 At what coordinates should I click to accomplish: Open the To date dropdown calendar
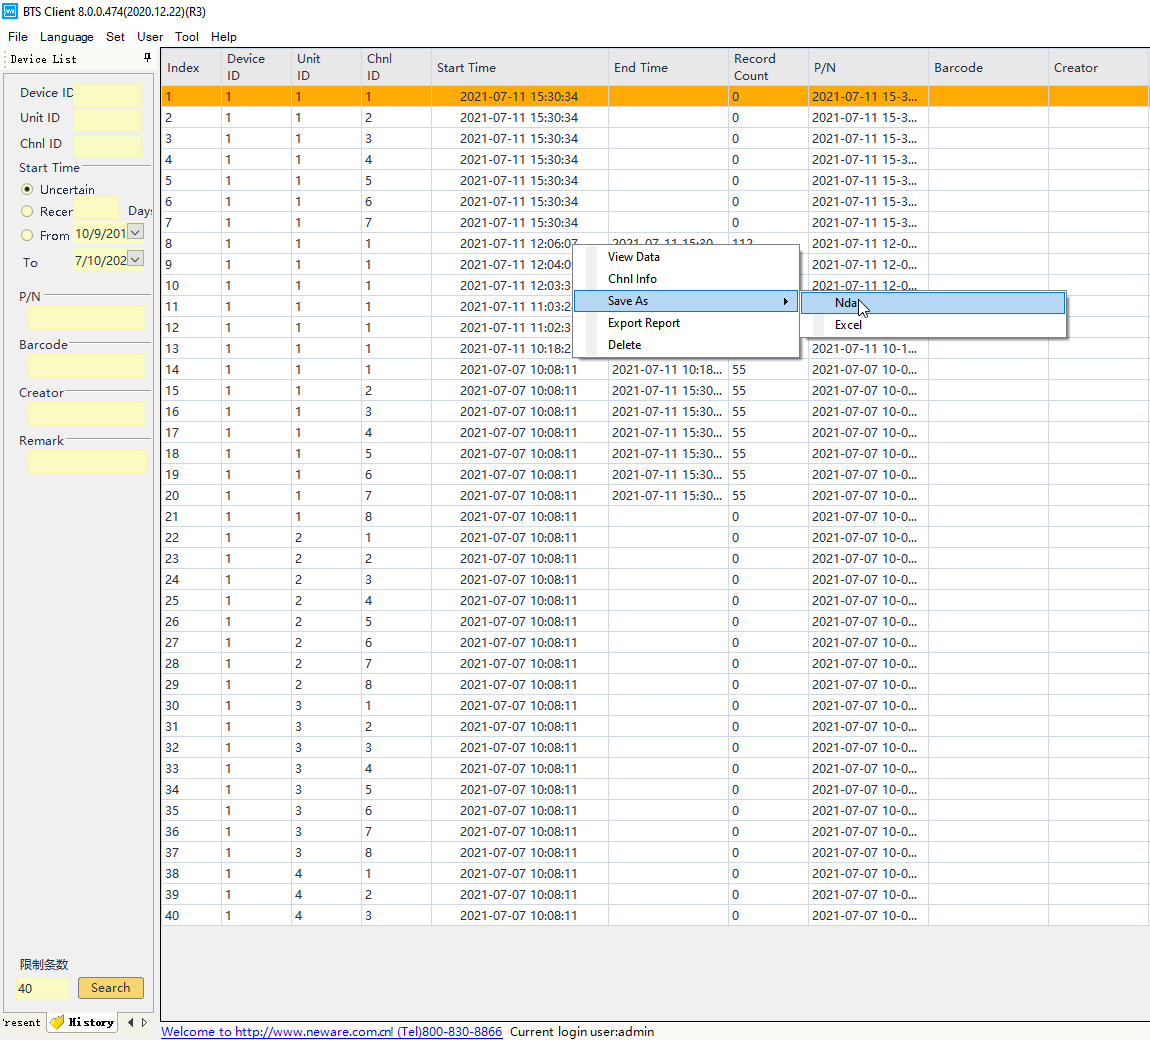[x=136, y=259]
